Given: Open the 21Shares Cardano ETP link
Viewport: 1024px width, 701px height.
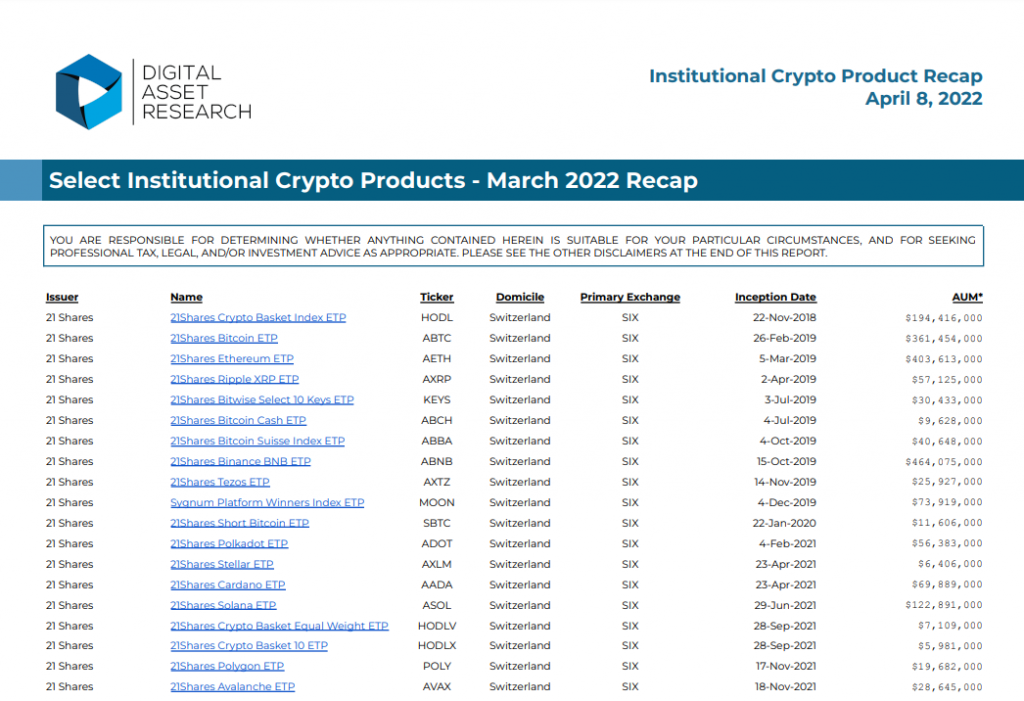Looking at the screenshot, I should (228, 585).
